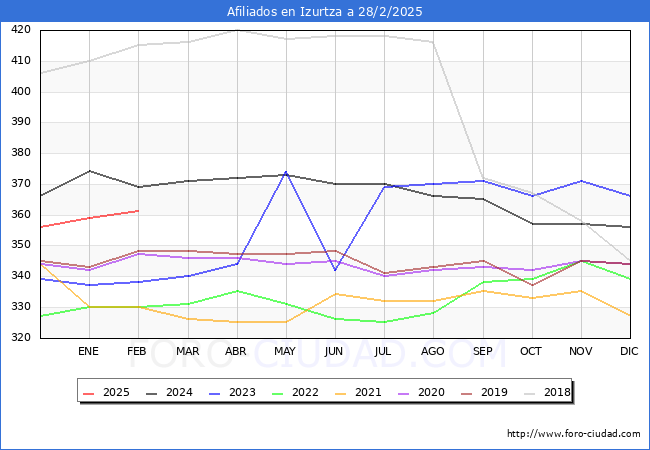
Task: Click the MAY month axis label
Action: click(x=285, y=351)
